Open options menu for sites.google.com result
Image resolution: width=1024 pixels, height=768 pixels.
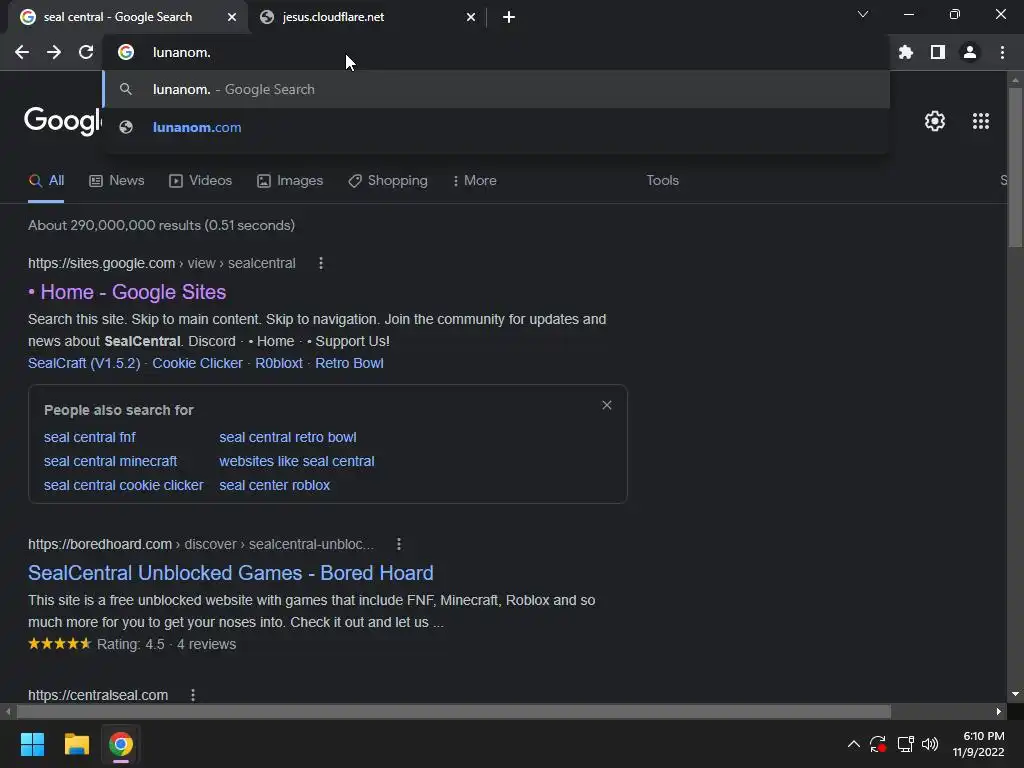[321, 263]
